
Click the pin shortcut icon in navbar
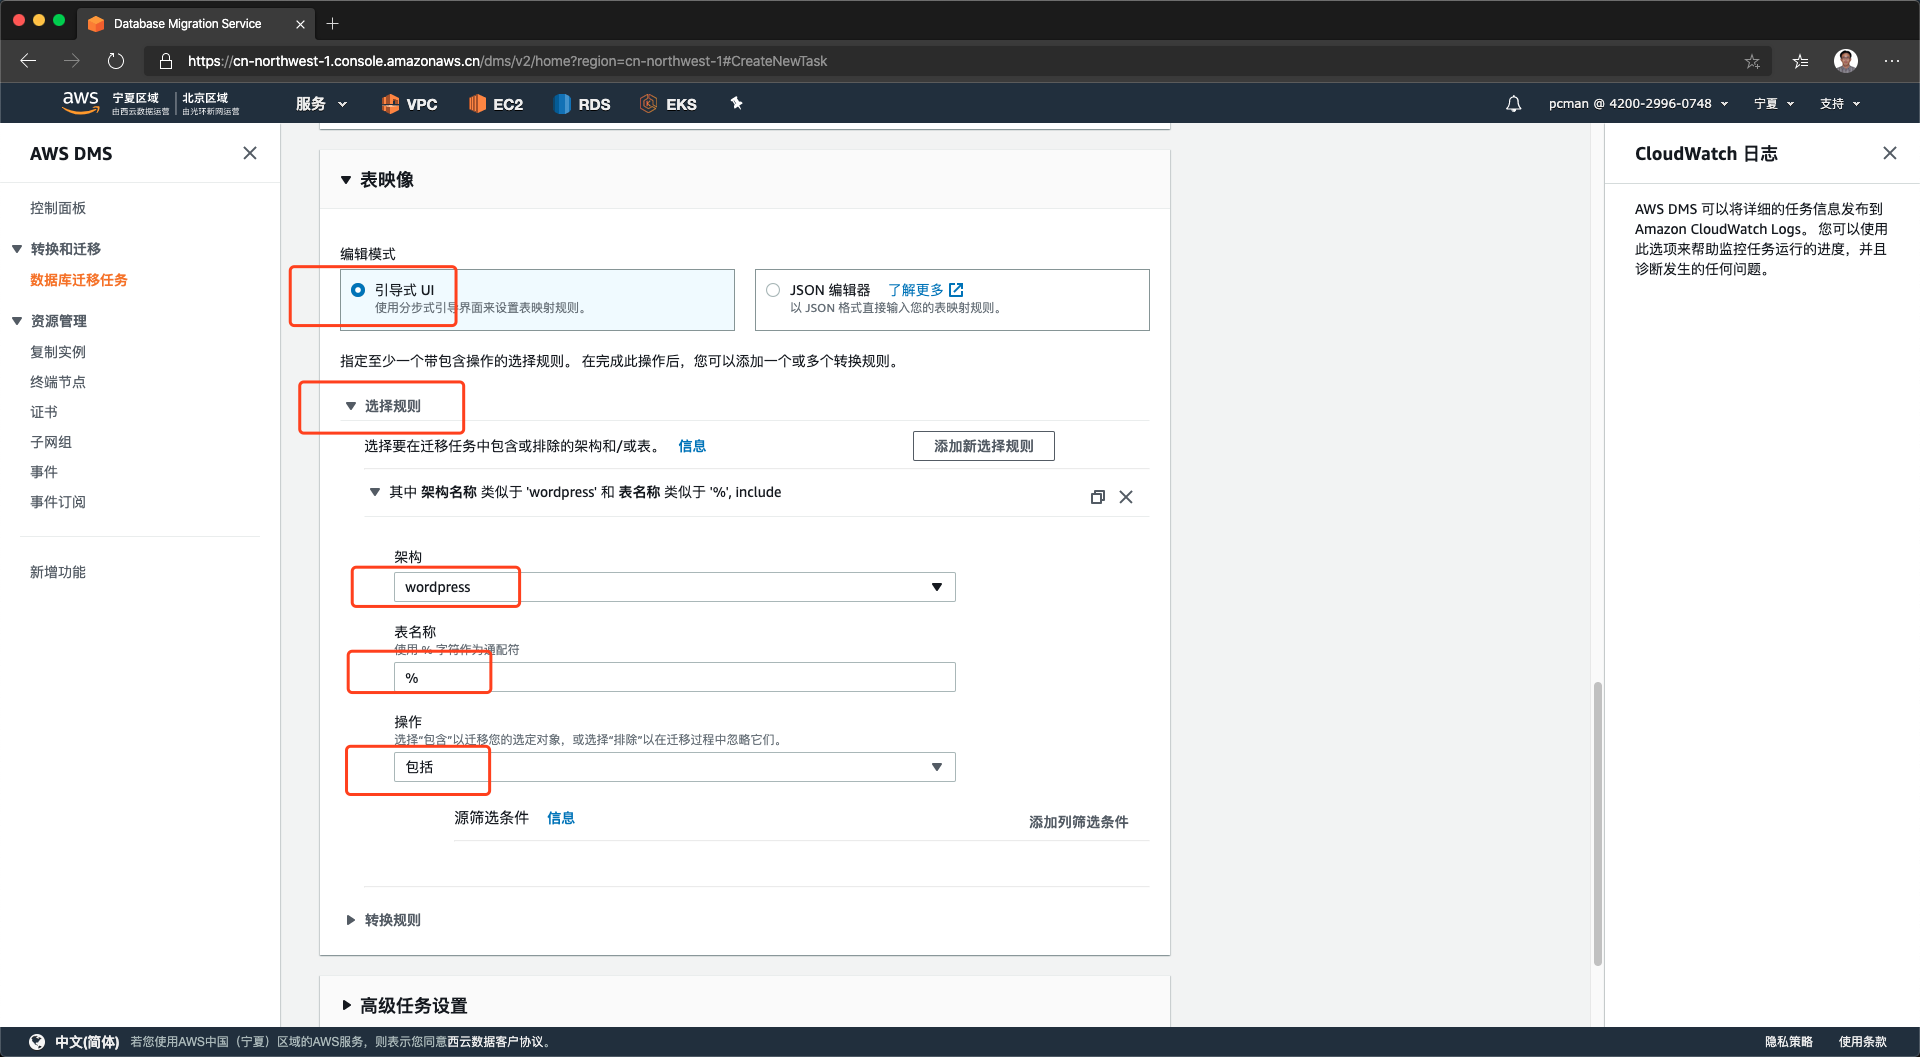point(736,103)
